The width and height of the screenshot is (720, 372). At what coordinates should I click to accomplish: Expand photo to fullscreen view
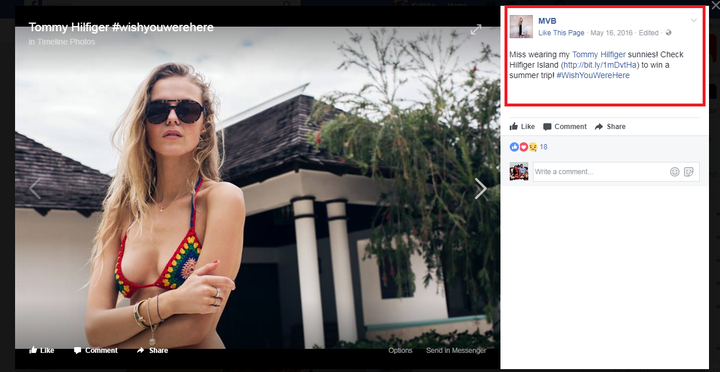tap(476, 30)
